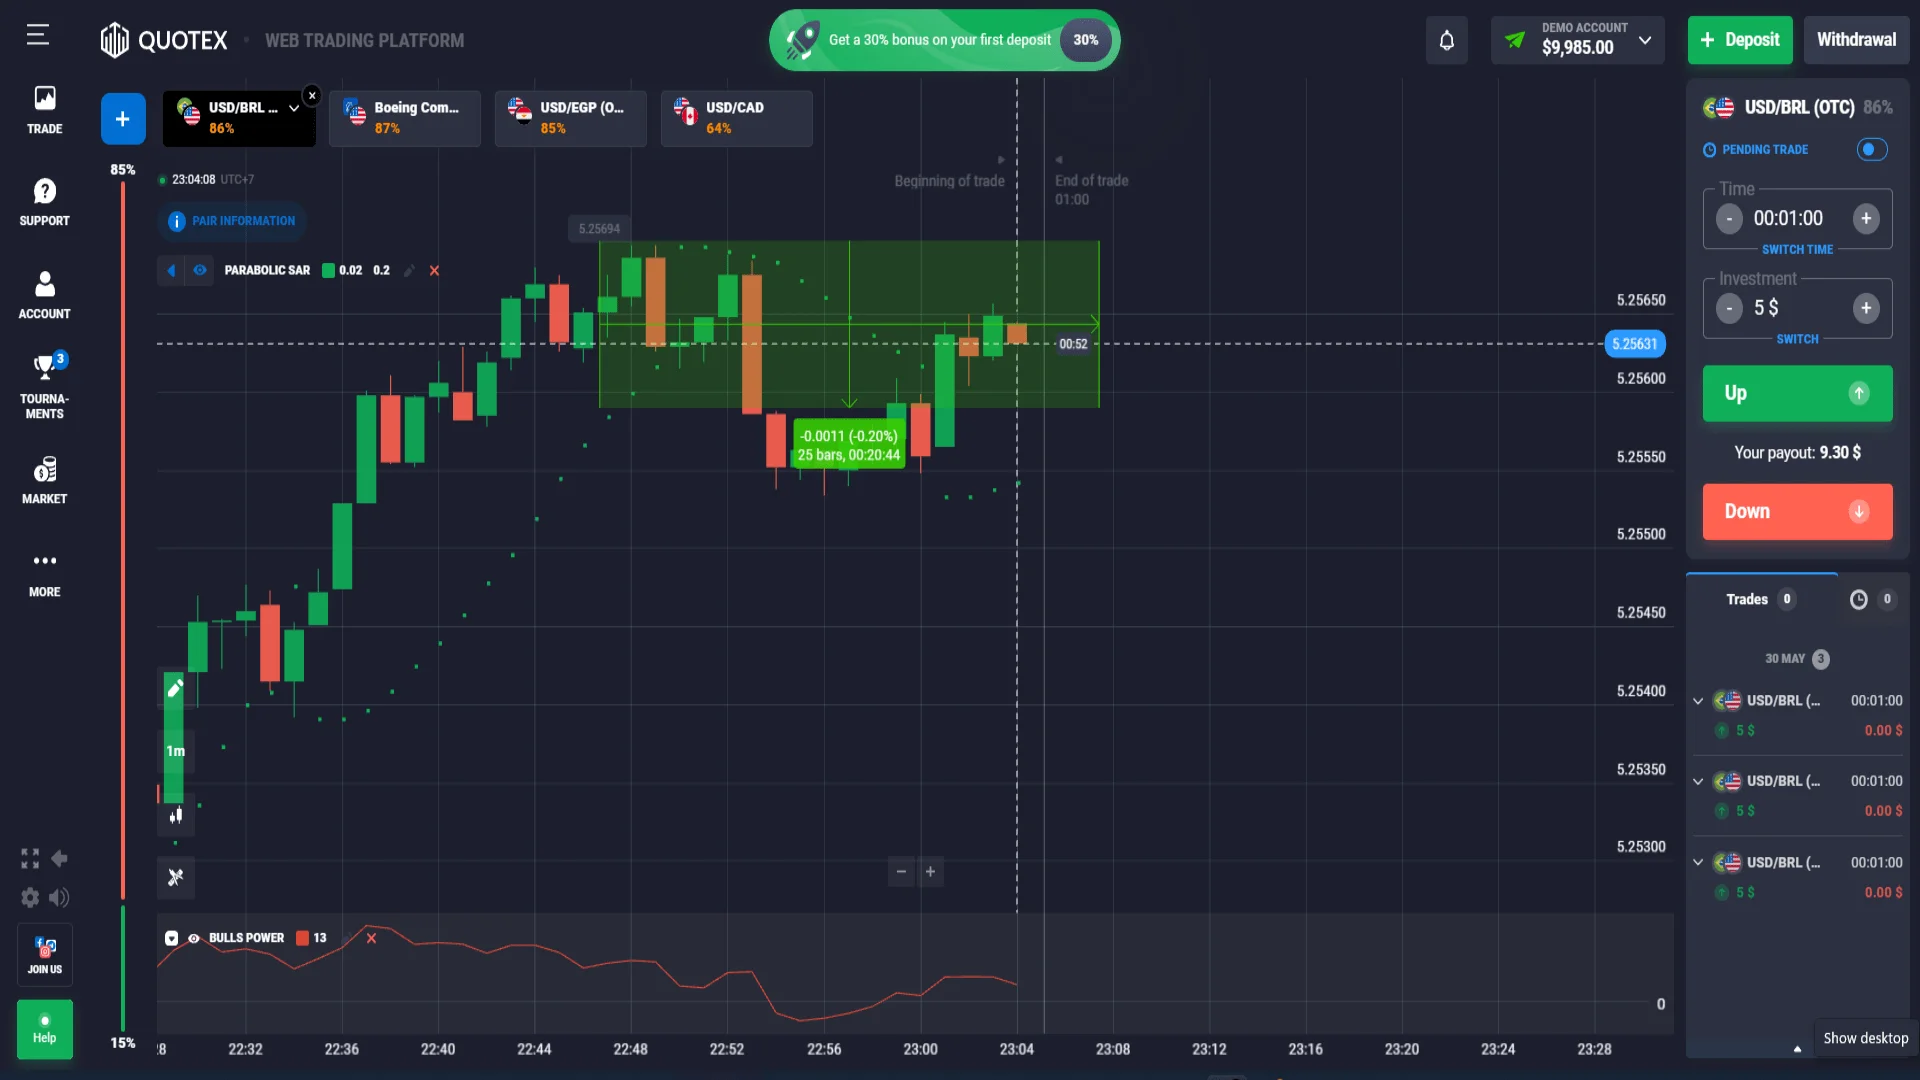Viewport: 1920px width, 1080px height.
Task: Open the Account section
Action: point(44,295)
